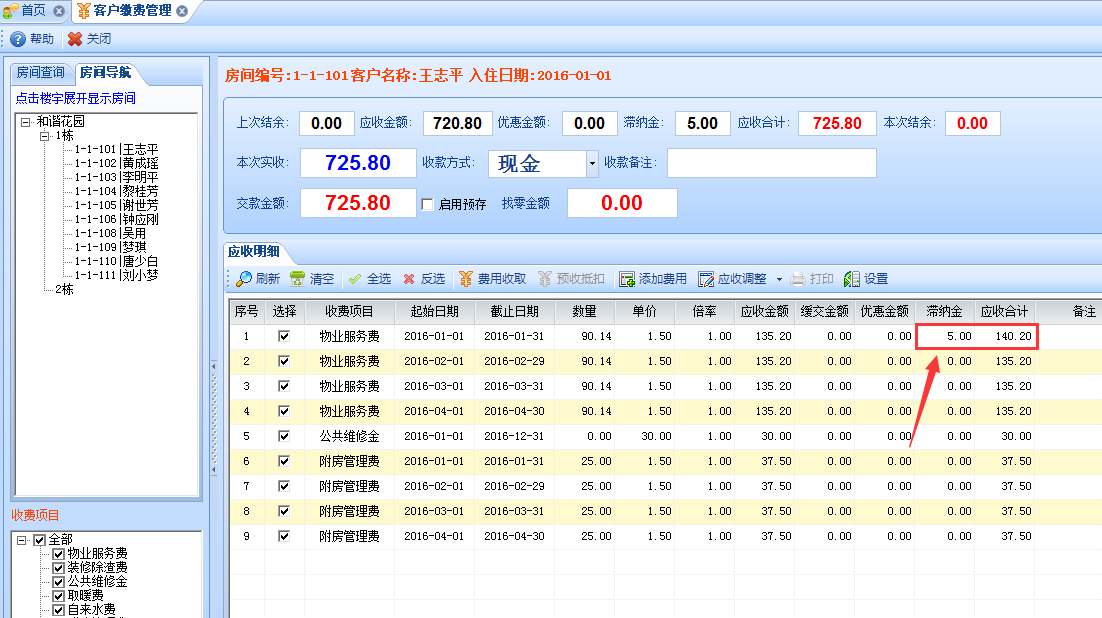Image resolution: width=1102 pixels, height=618 pixels.
Task: Uncheck the row 9 select checkbox
Action: [x=284, y=536]
